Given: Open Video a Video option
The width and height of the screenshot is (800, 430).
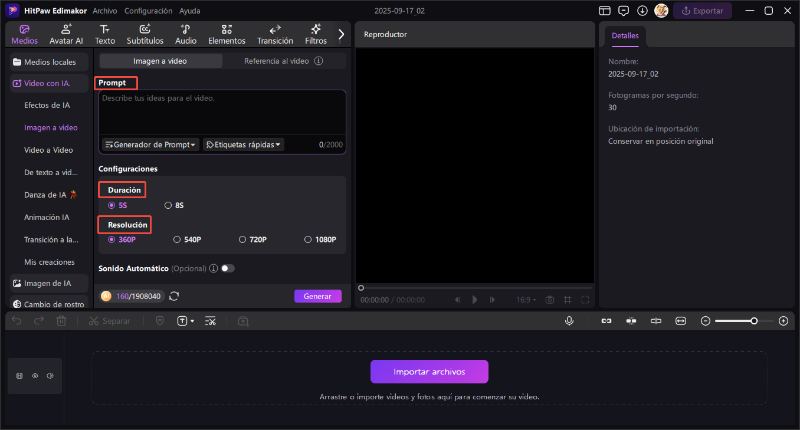Looking at the screenshot, I should (x=48, y=150).
